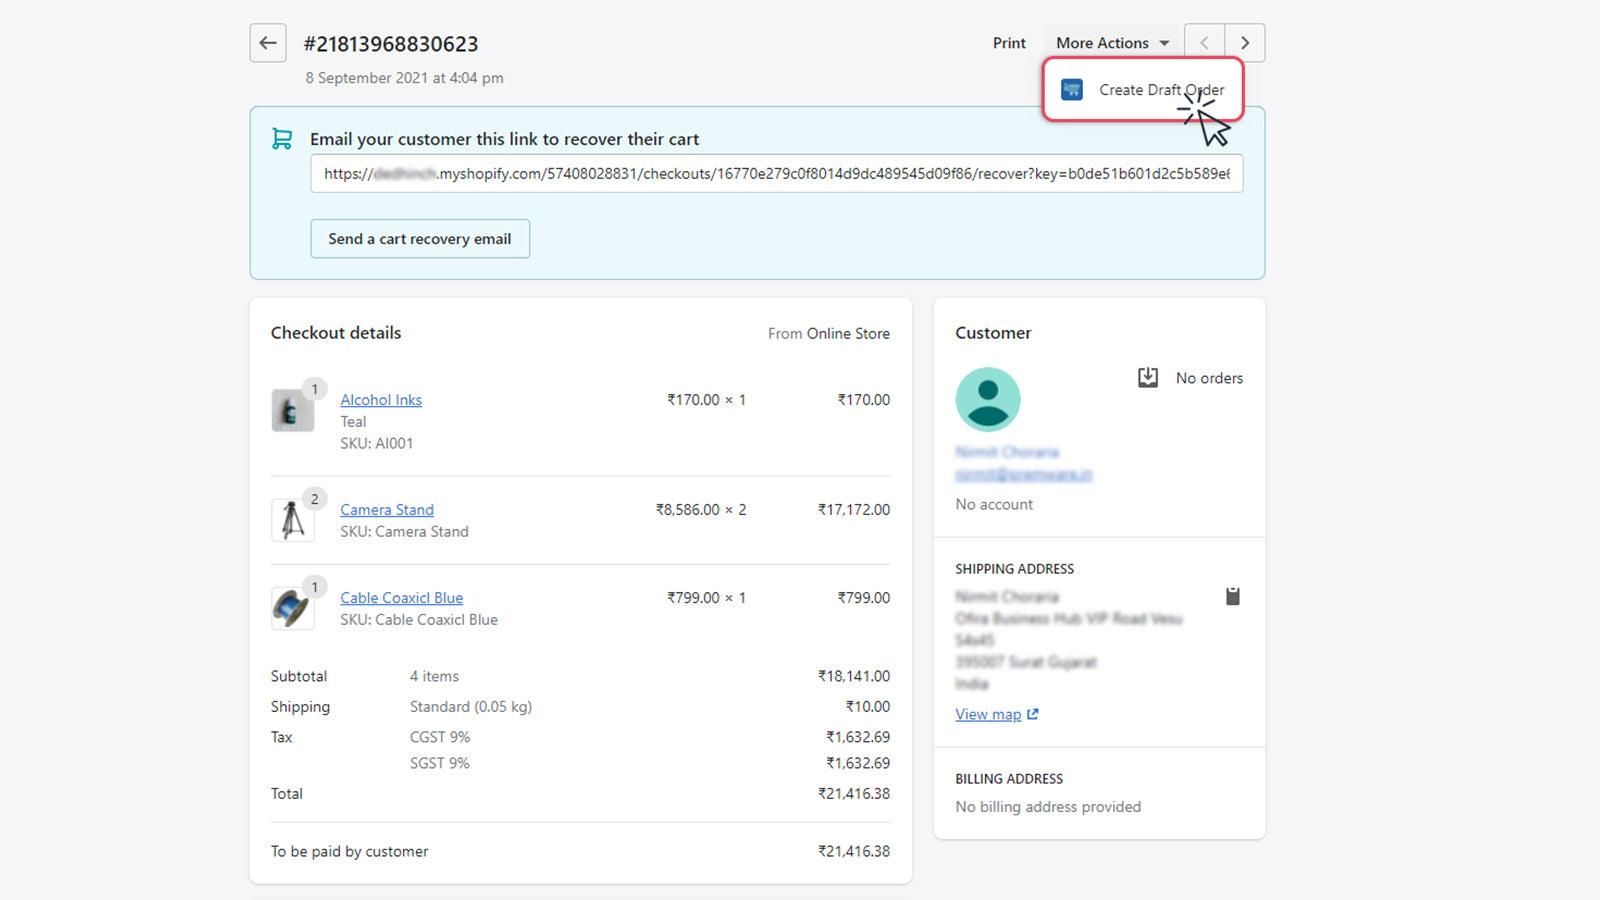
Task: Click the cart icon in recovery banner
Action: tap(282, 139)
